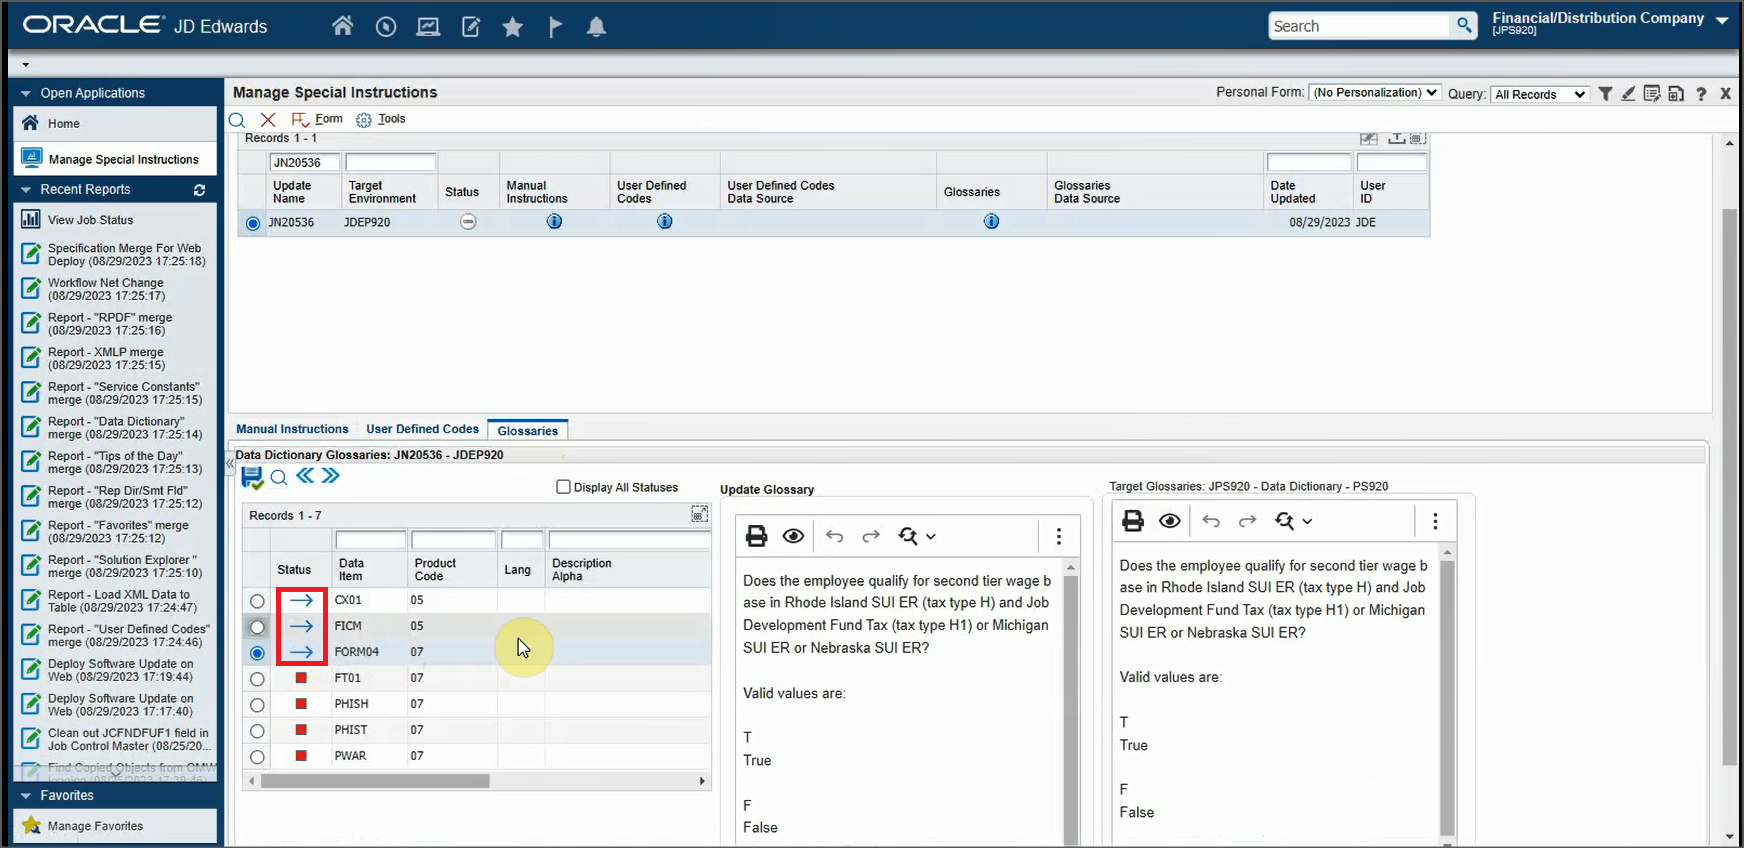
Task: Click the header Search input box
Action: tap(1360, 26)
